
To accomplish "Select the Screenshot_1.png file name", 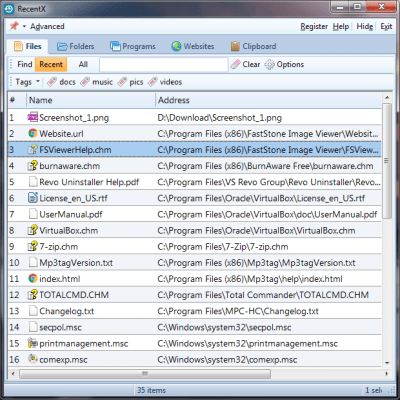I will tap(74, 118).
